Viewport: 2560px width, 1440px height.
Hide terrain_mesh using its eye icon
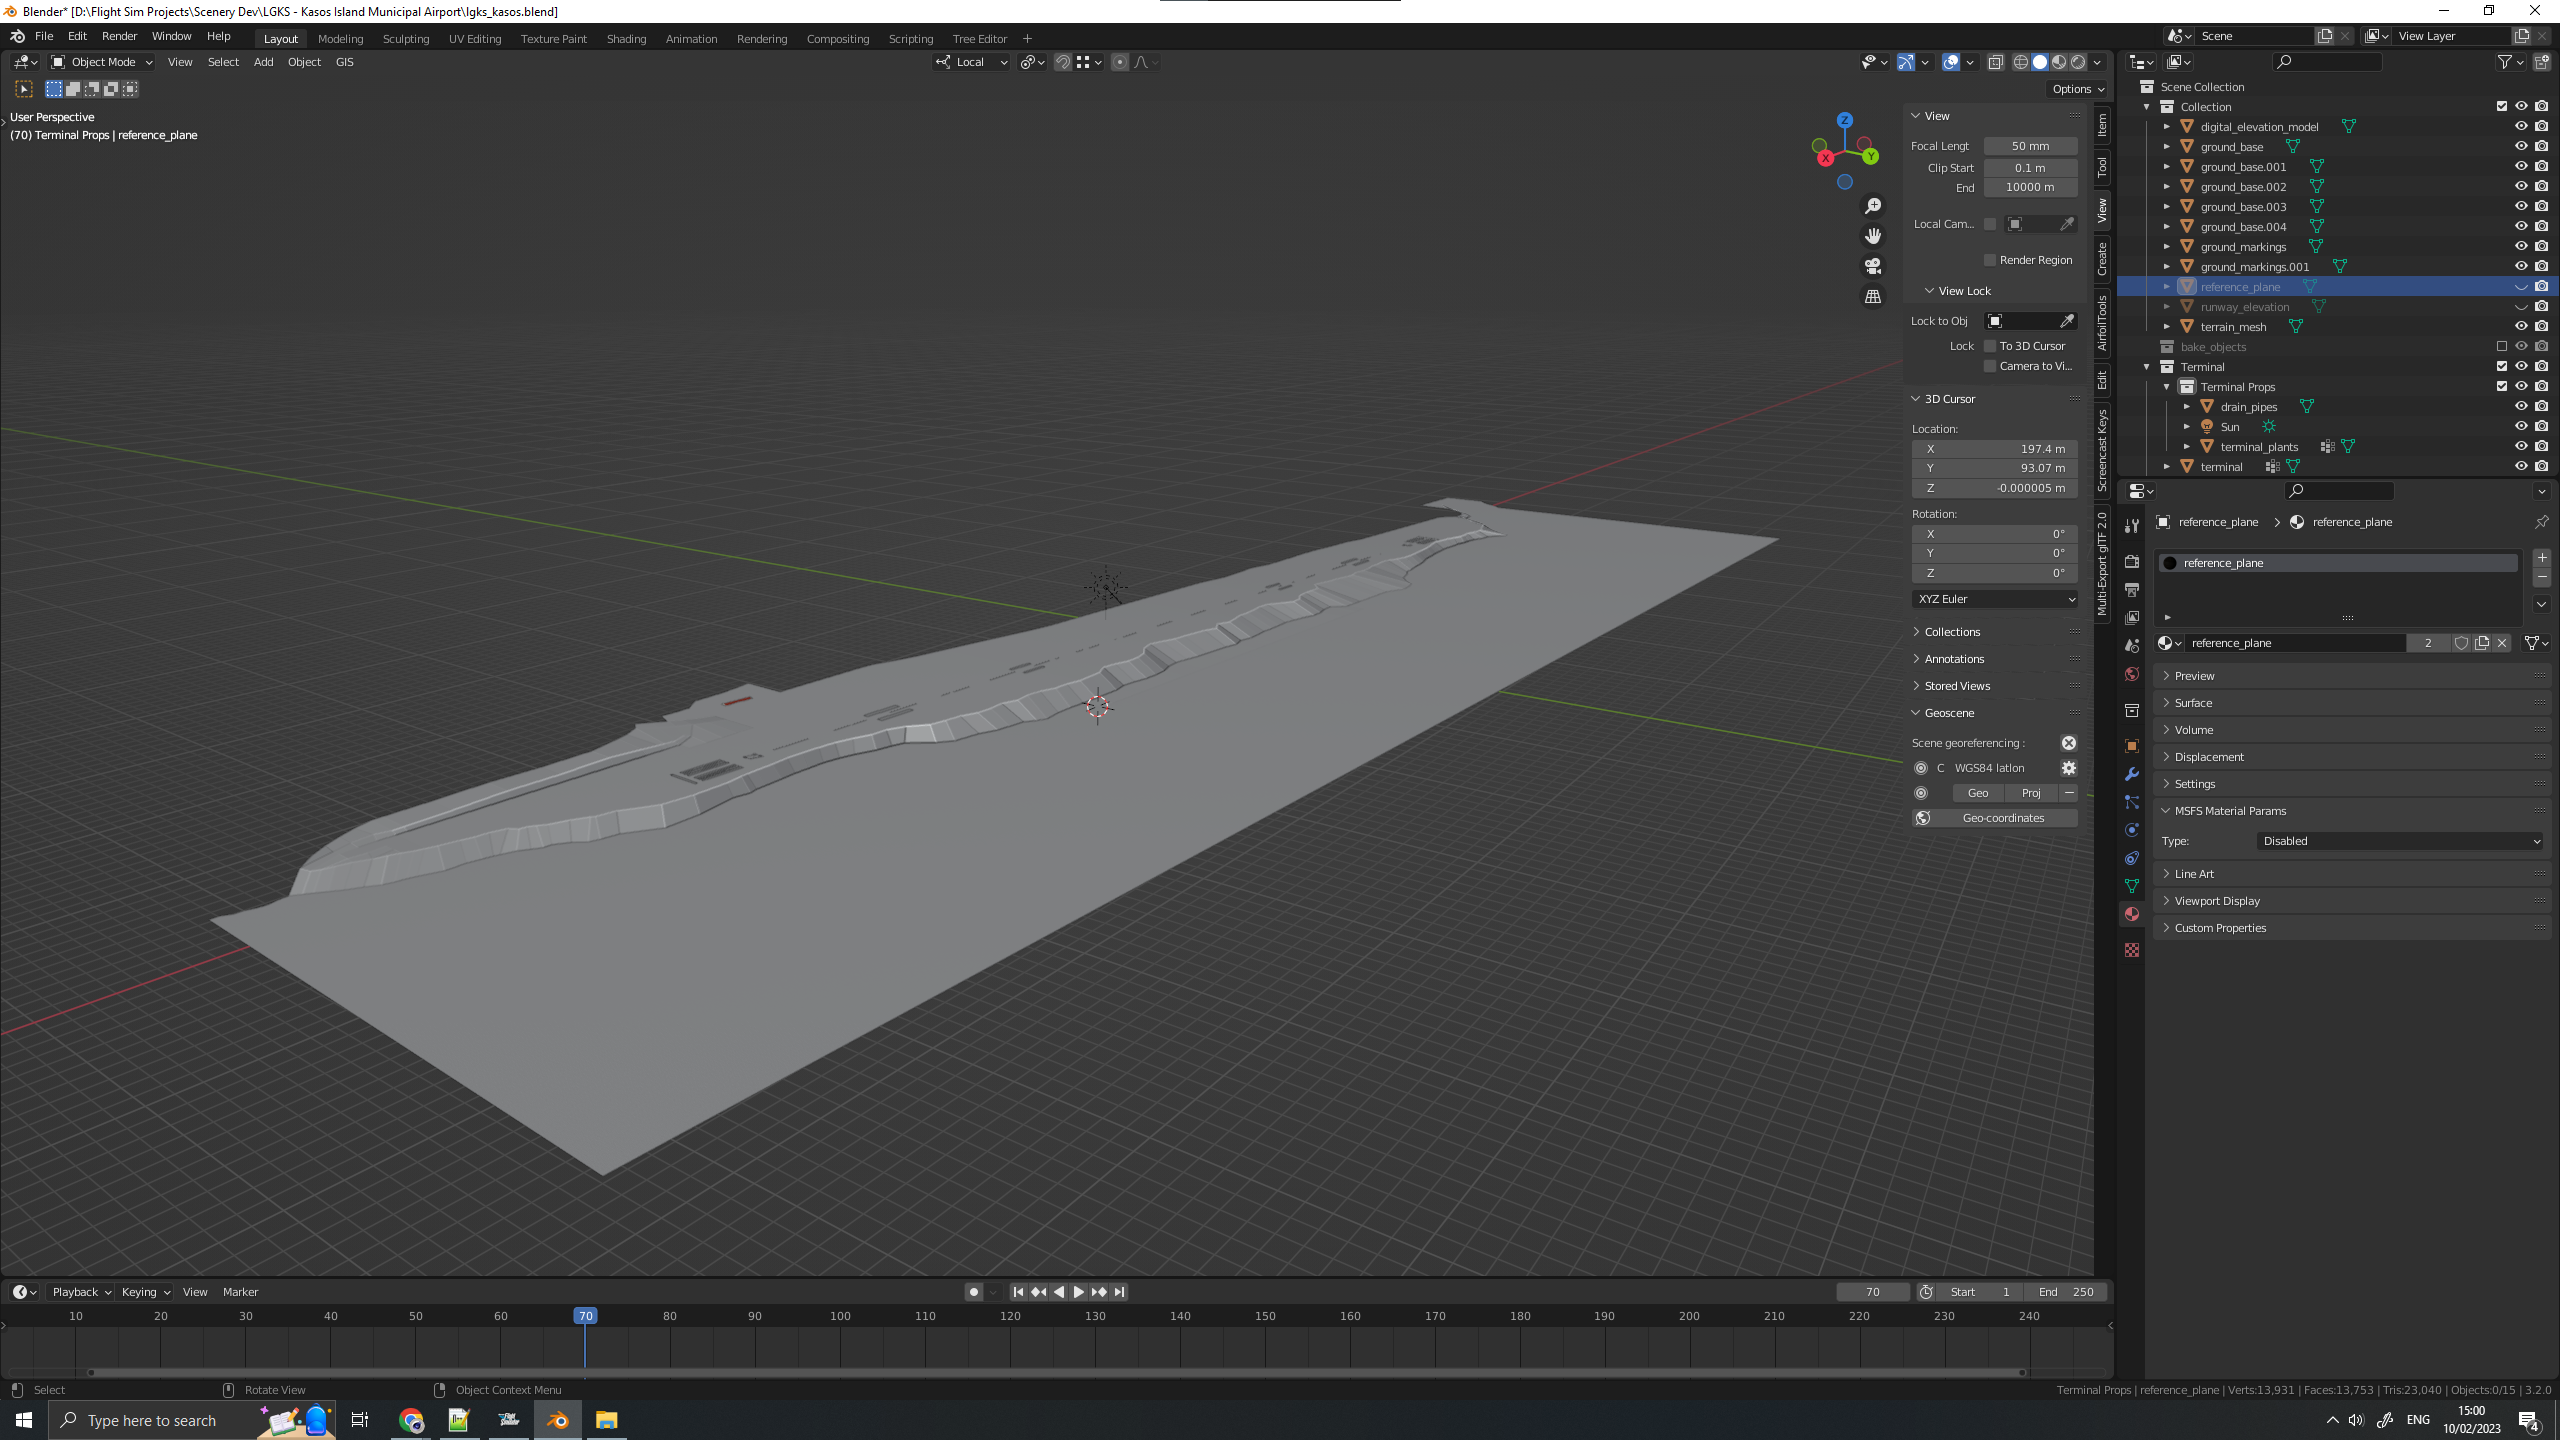tap(2521, 327)
